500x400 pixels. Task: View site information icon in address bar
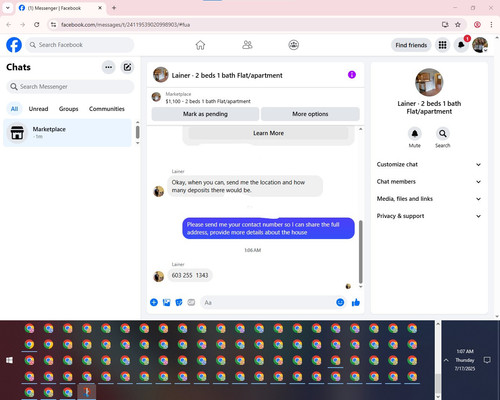[x=53, y=25]
